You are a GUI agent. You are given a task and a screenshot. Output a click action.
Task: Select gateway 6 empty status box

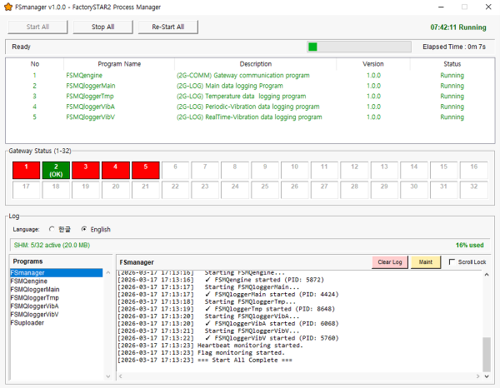point(175,170)
